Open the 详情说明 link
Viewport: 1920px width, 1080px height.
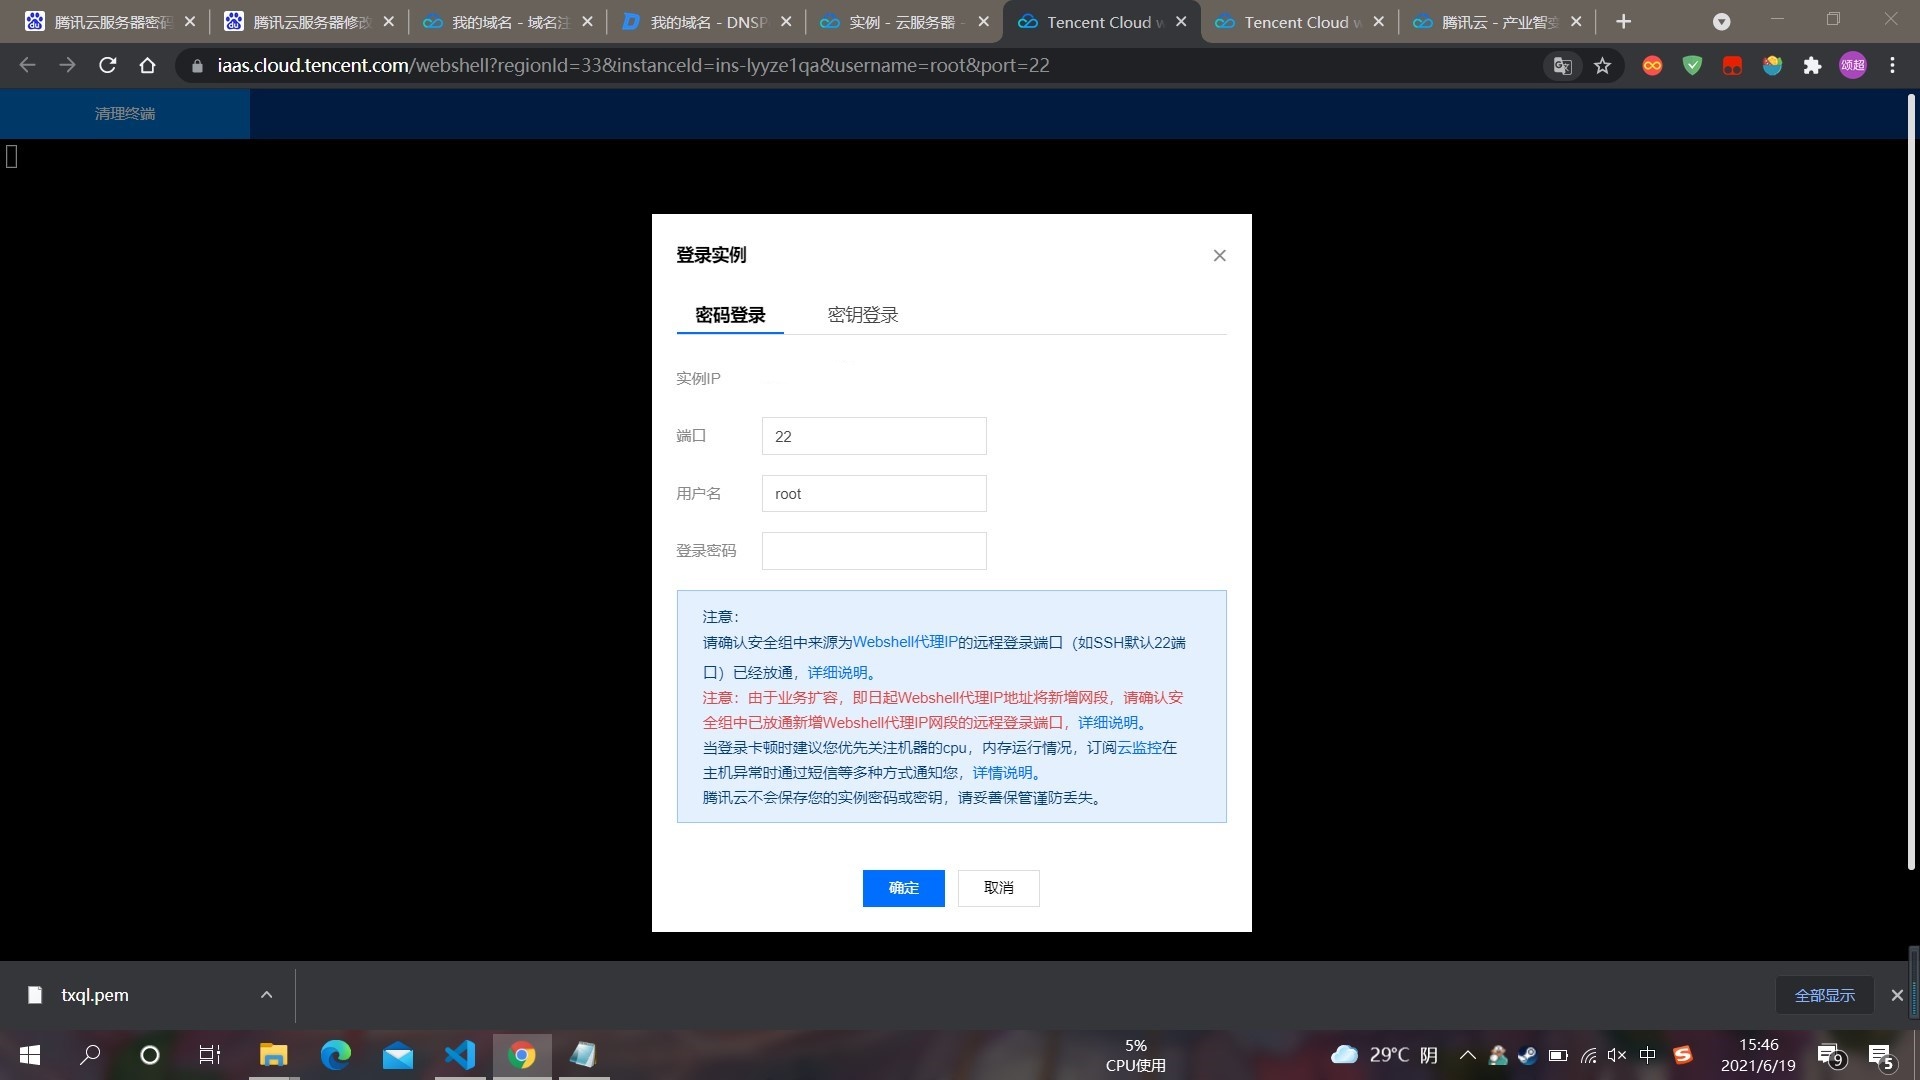point(1002,772)
